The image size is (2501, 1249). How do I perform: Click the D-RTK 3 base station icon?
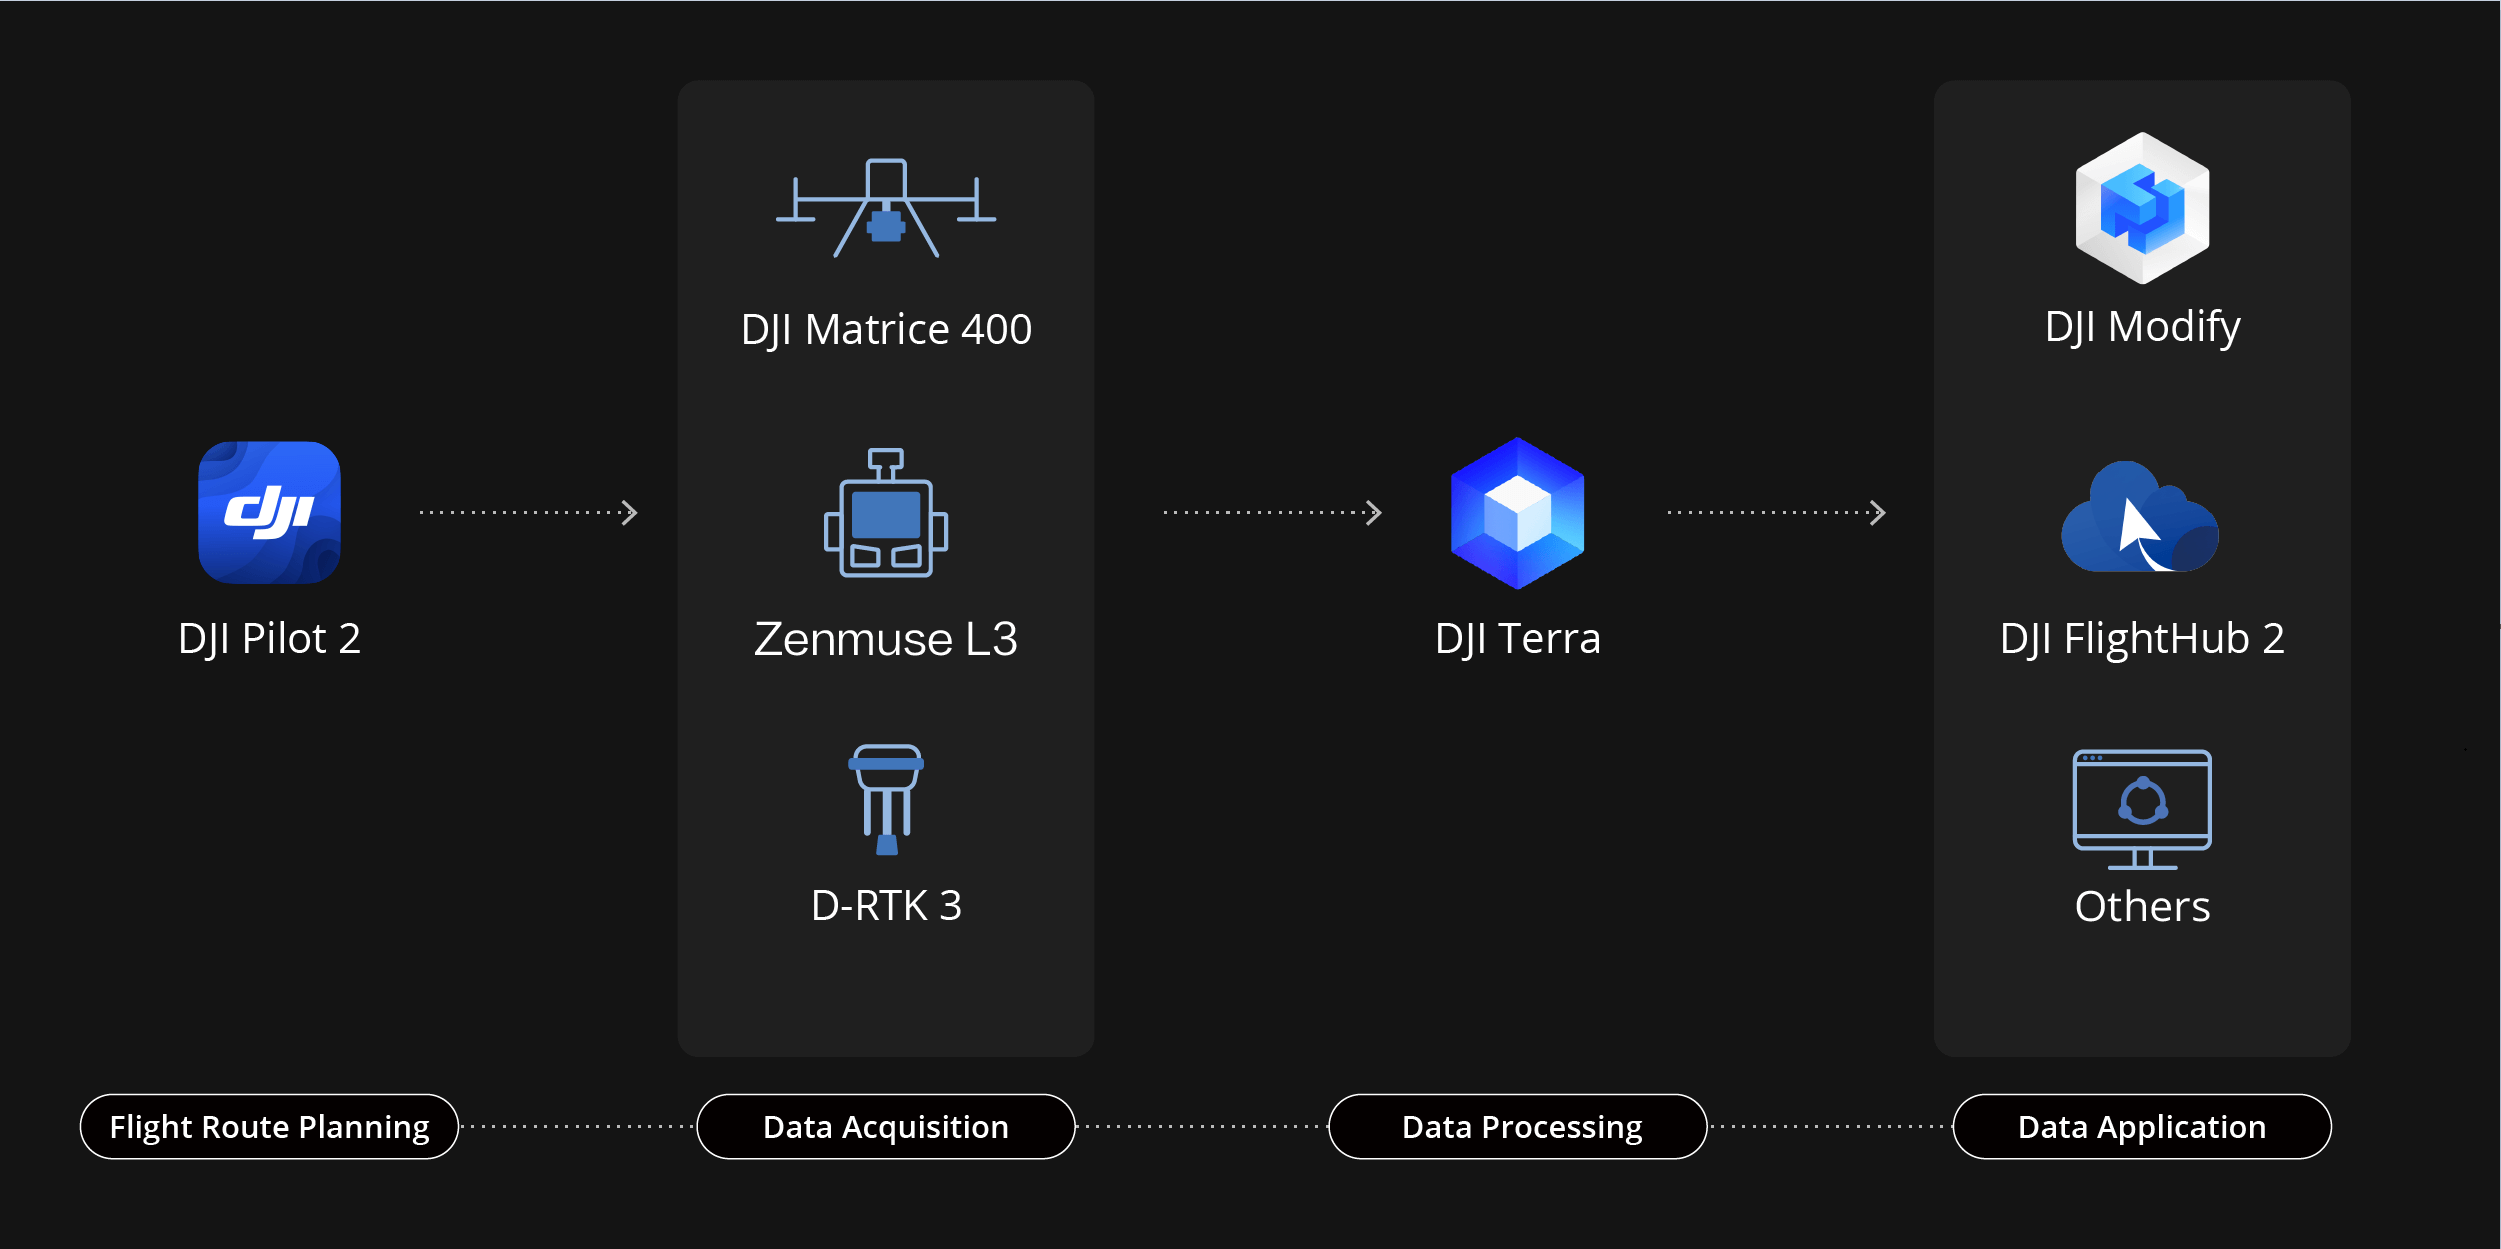(x=884, y=800)
